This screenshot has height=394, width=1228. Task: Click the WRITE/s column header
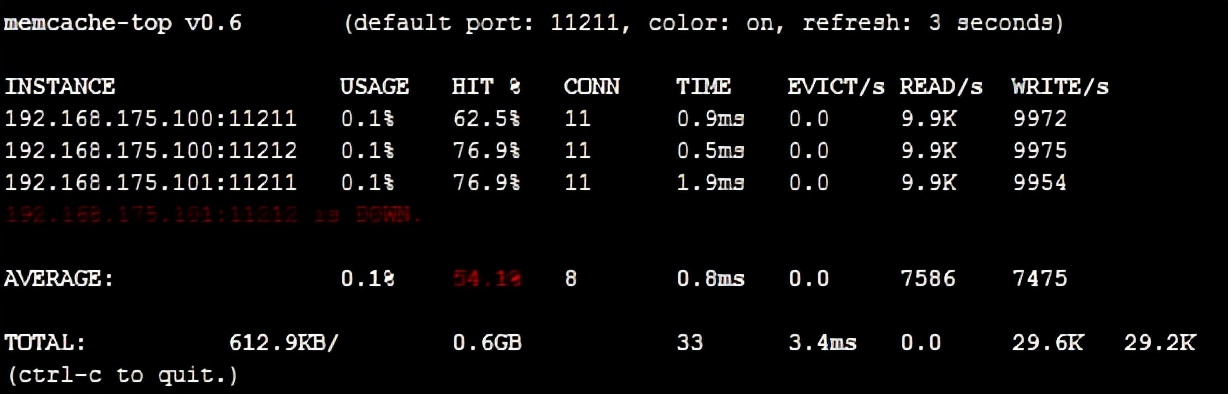pyautogui.click(x=1060, y=87)
